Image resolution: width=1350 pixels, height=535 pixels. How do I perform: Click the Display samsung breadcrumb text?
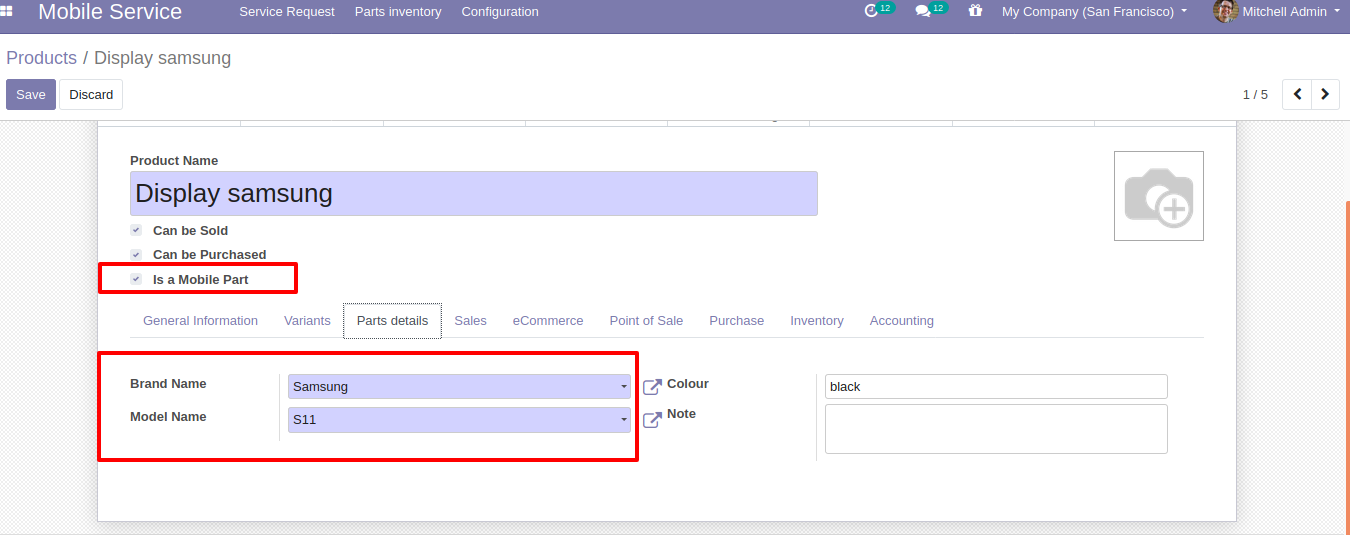162,58
